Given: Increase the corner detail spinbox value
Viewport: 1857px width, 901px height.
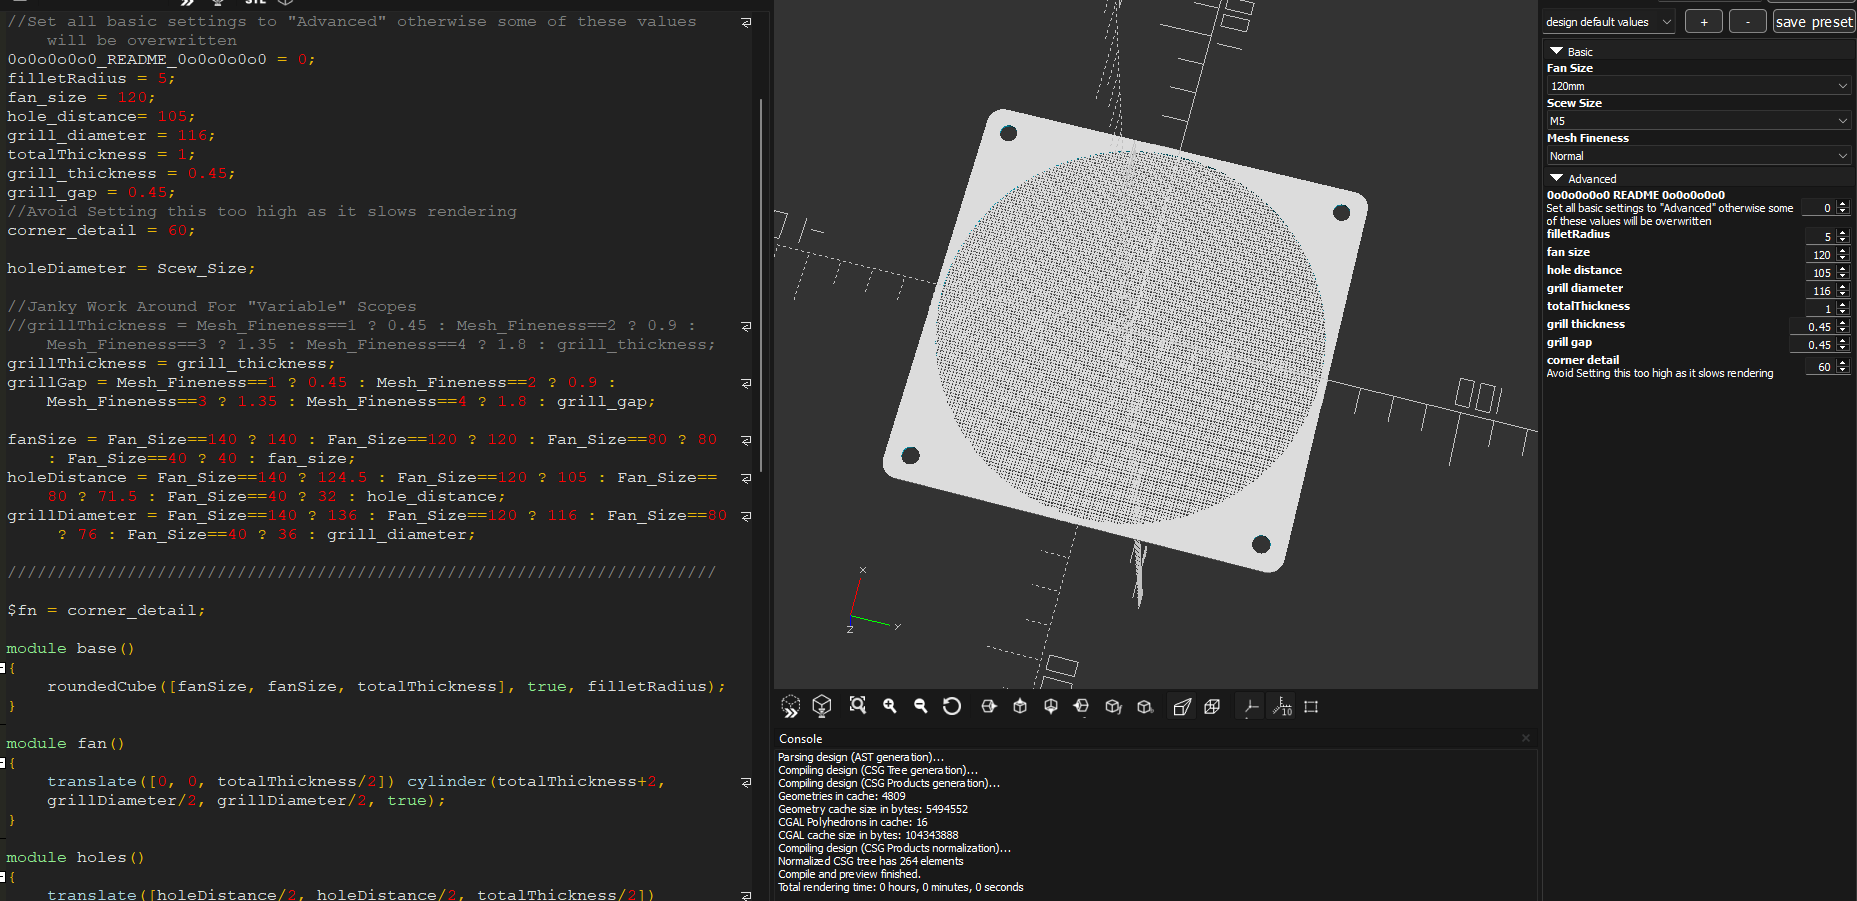Looking at the screenshot, I should [x=1843, y=363].
